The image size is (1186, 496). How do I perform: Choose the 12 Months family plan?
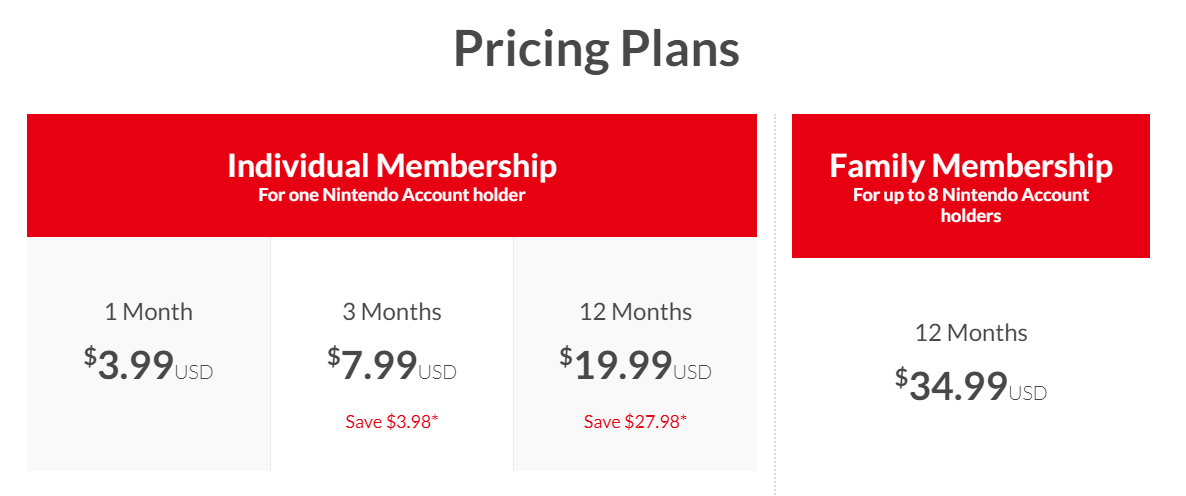[x=970, y=364]
